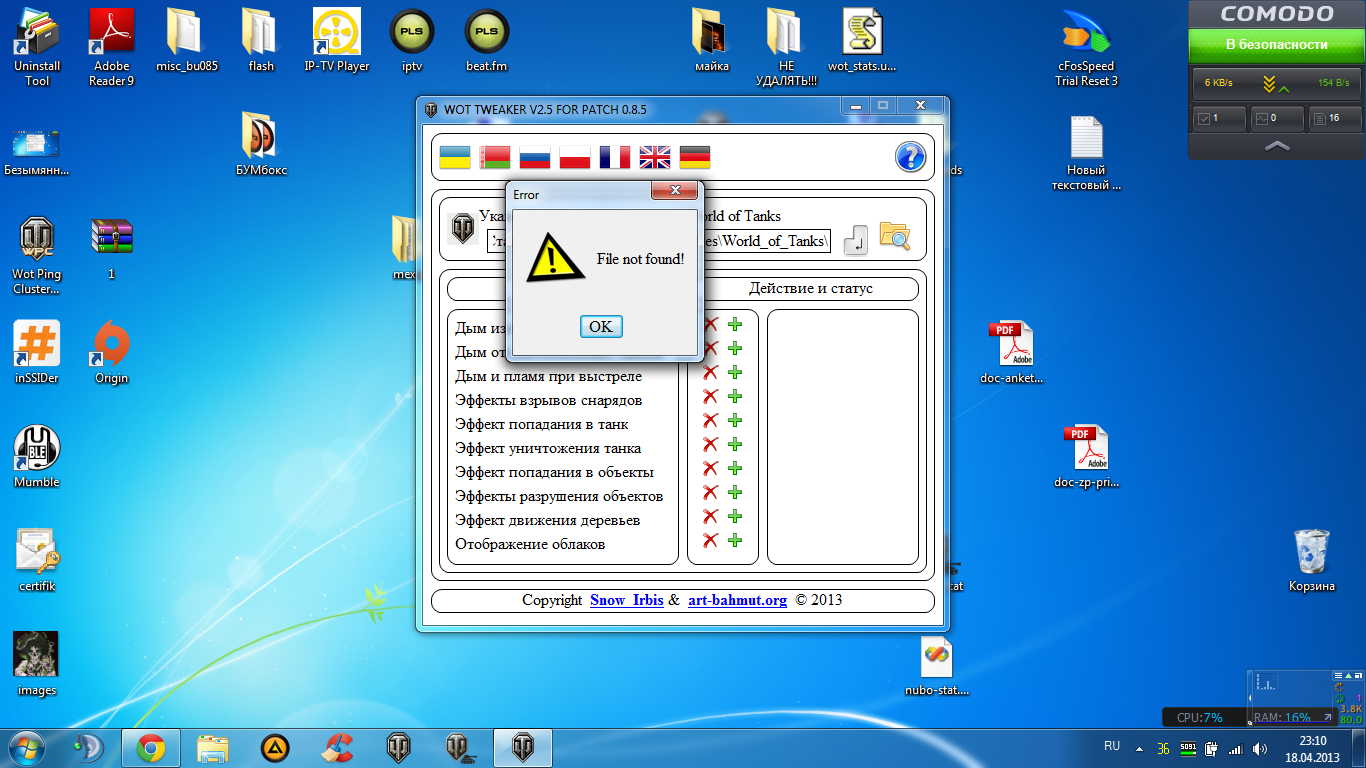Disable Эффекты взрывов снарядов with red X

pyautogui.click(x=711, y=396)
